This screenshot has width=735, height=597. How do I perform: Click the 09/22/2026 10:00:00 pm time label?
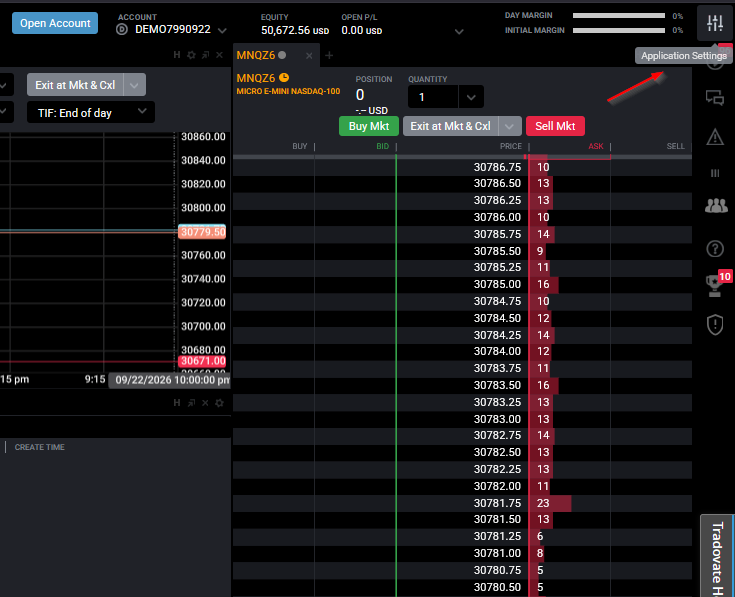(171, 380)
